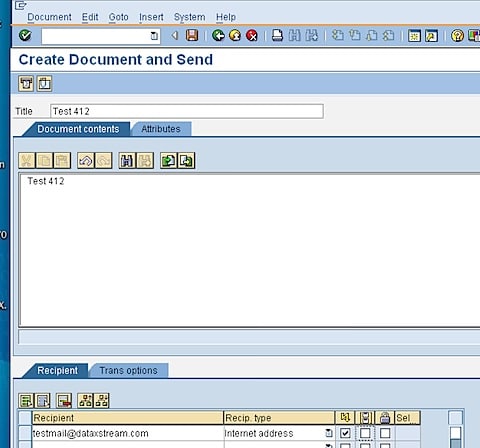Open the Insert menu

(x=151, y=17)
